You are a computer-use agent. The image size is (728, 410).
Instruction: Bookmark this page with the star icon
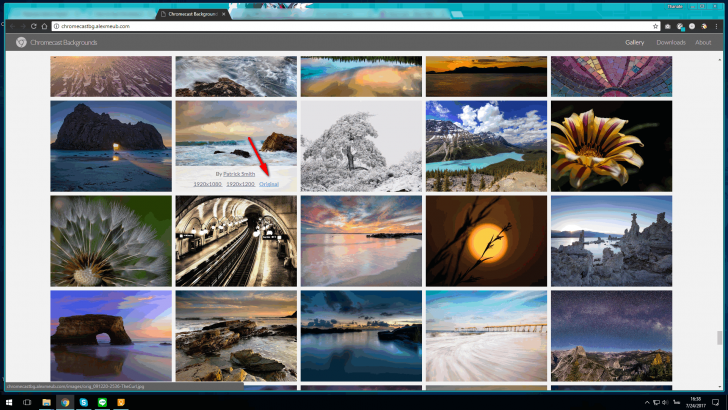click(656, 26)
